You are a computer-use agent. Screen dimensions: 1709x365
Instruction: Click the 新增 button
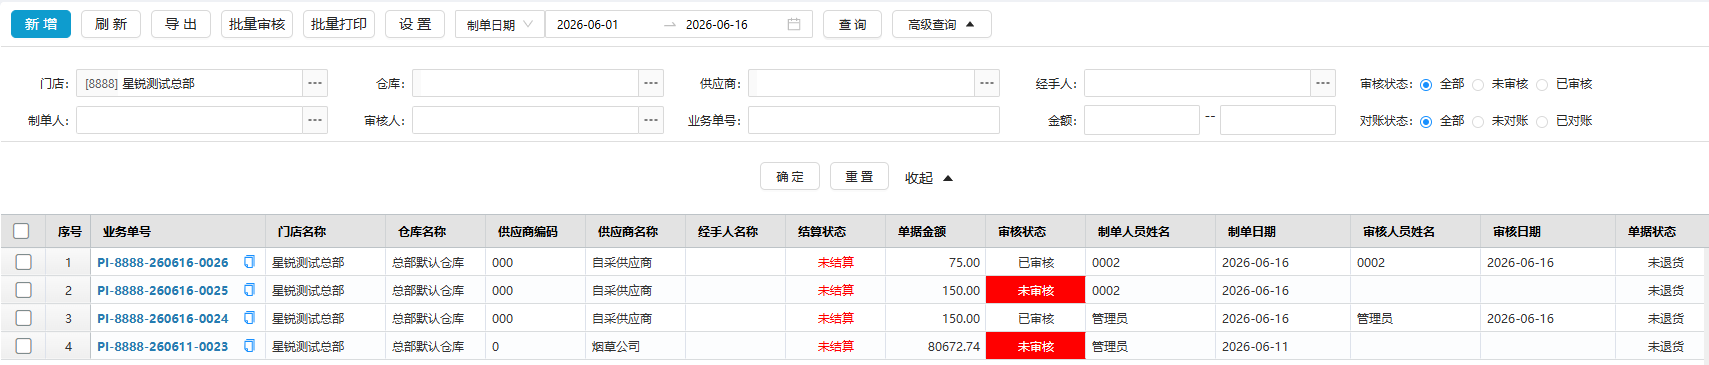tap(41, 24)
